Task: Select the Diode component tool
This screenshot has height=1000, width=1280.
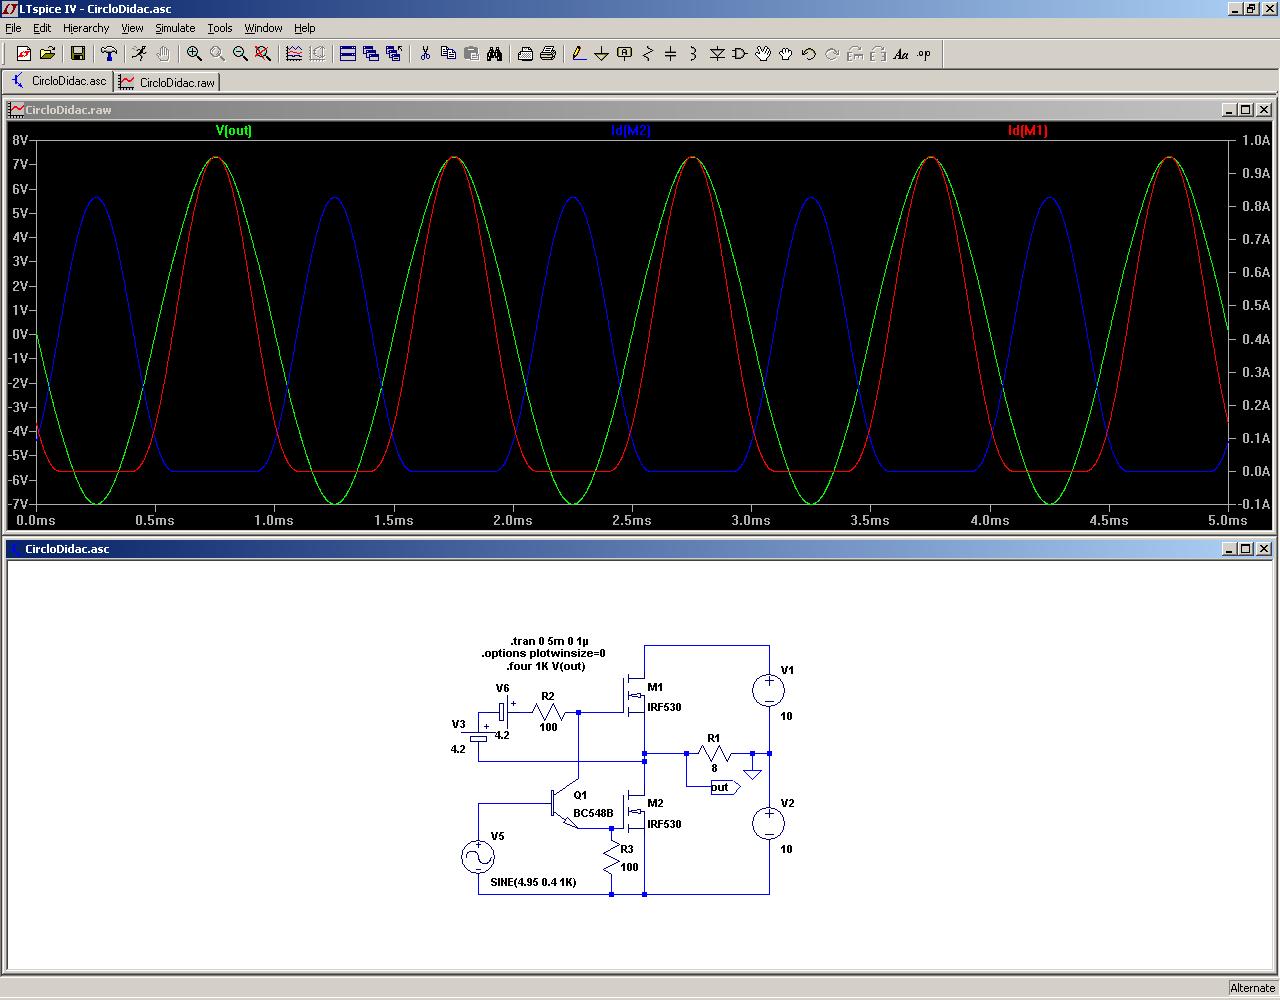Action: (x=716, y=54)
